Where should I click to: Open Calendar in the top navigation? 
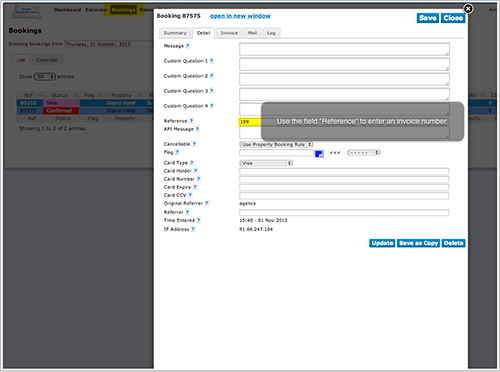96,10
